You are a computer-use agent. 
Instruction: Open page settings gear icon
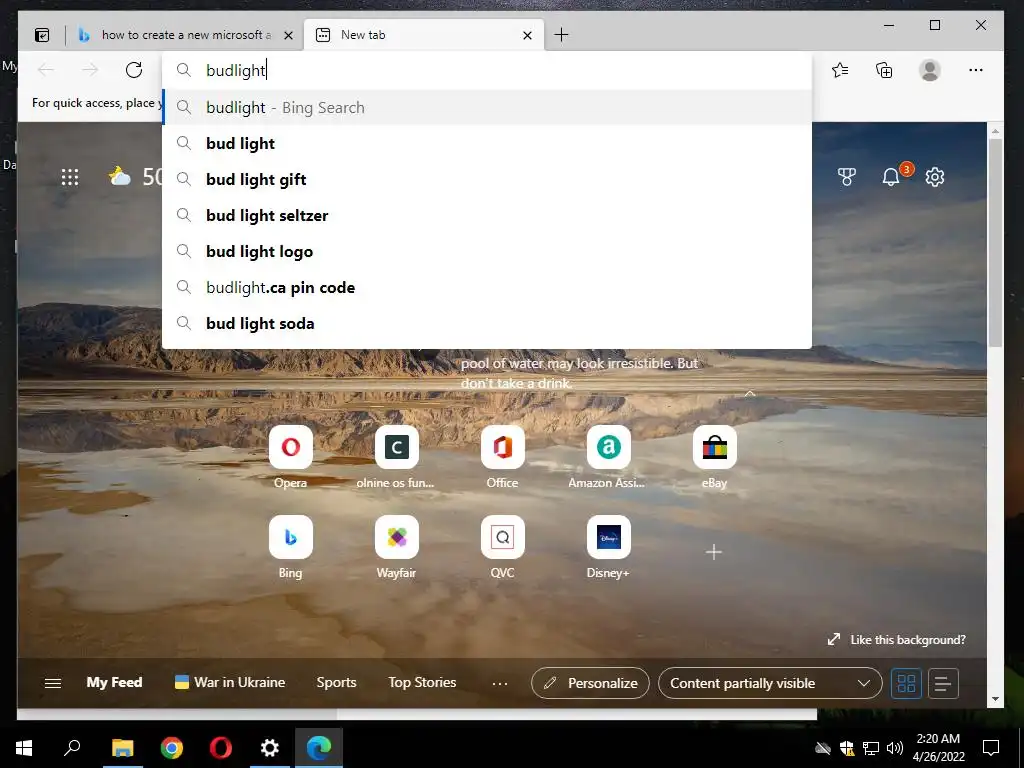coord(935,177)
